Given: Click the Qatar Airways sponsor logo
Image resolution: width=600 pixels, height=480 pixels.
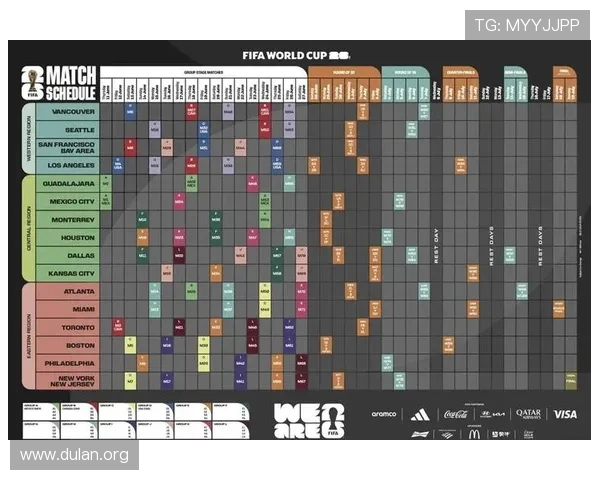Looking at the screenshot, I should pyautogui.click(x=528, y=414).
